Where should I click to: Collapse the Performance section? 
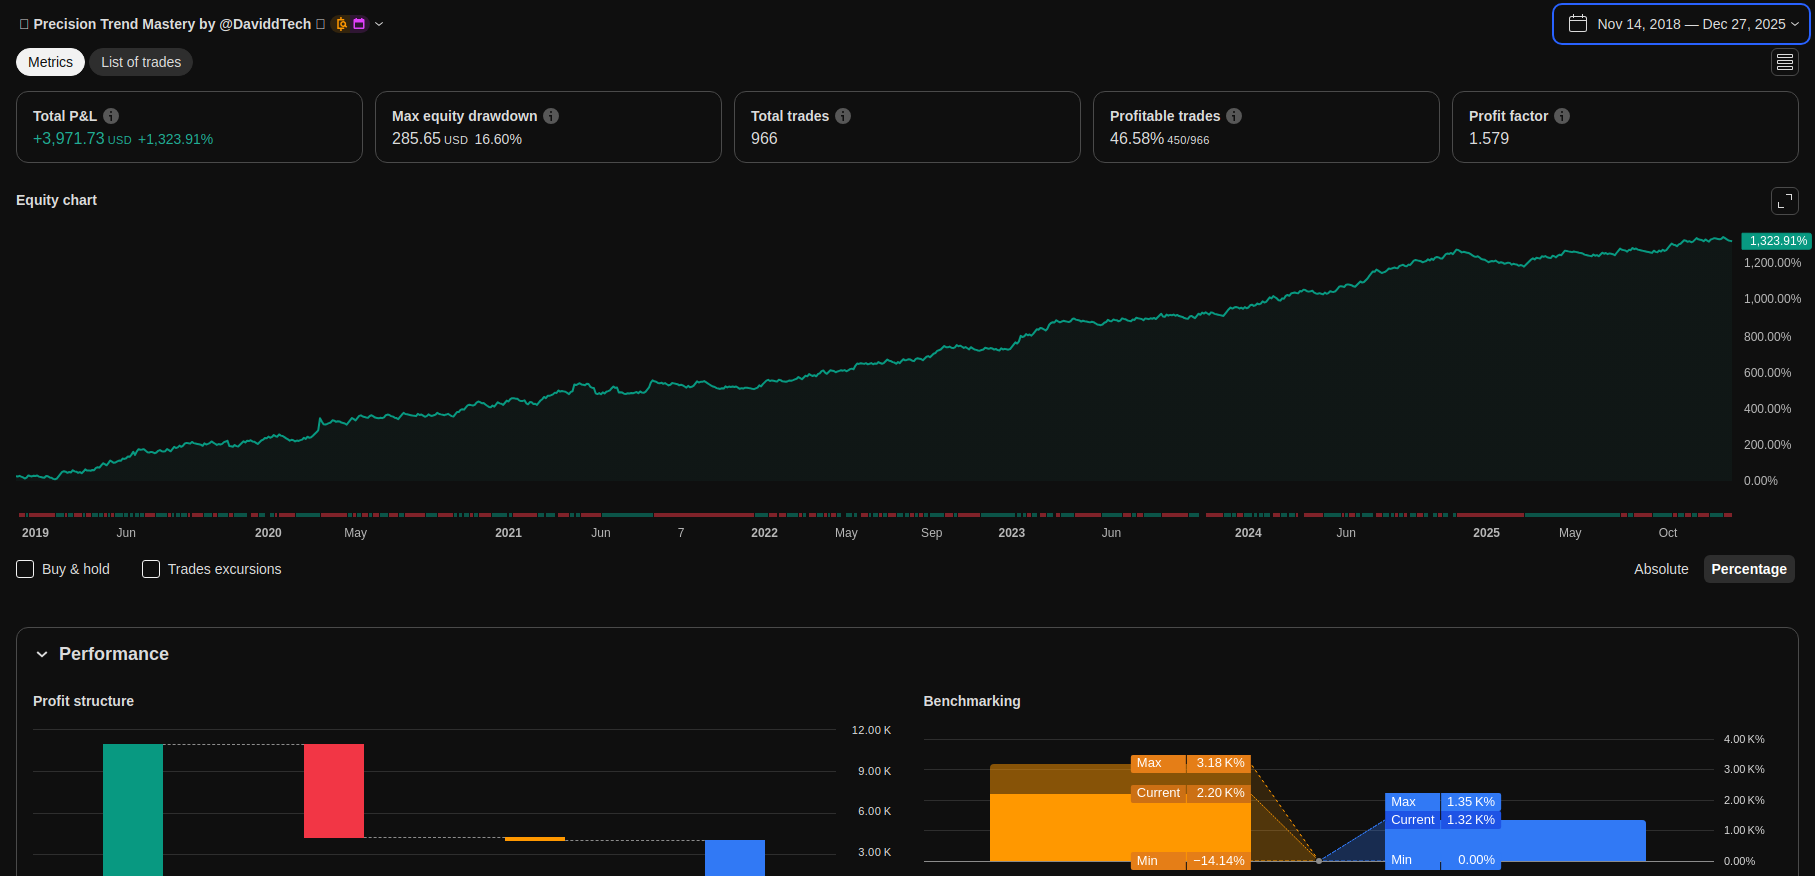[42, 654]
